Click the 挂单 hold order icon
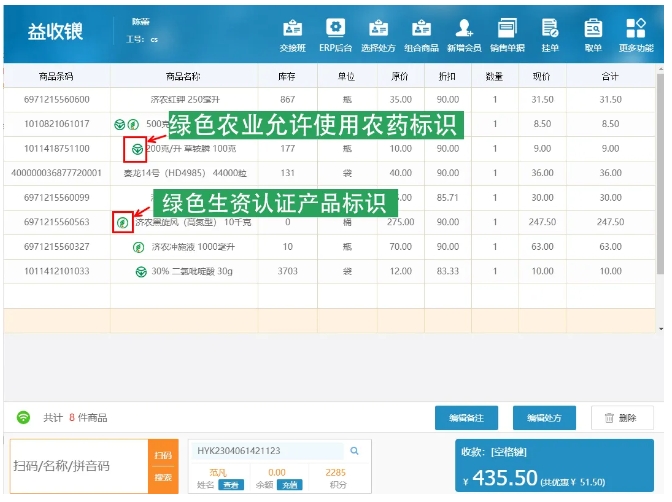The width and height of the screenshot is (672, 502). tap(550, 34)
